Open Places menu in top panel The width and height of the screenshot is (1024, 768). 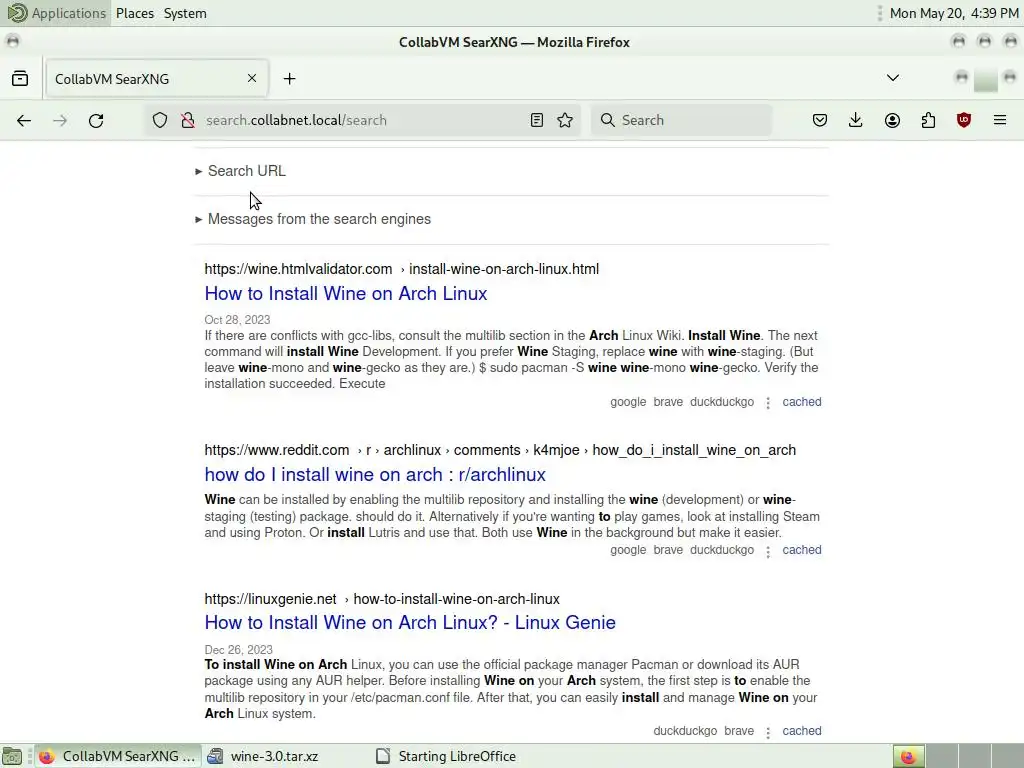tap(135, 13)
